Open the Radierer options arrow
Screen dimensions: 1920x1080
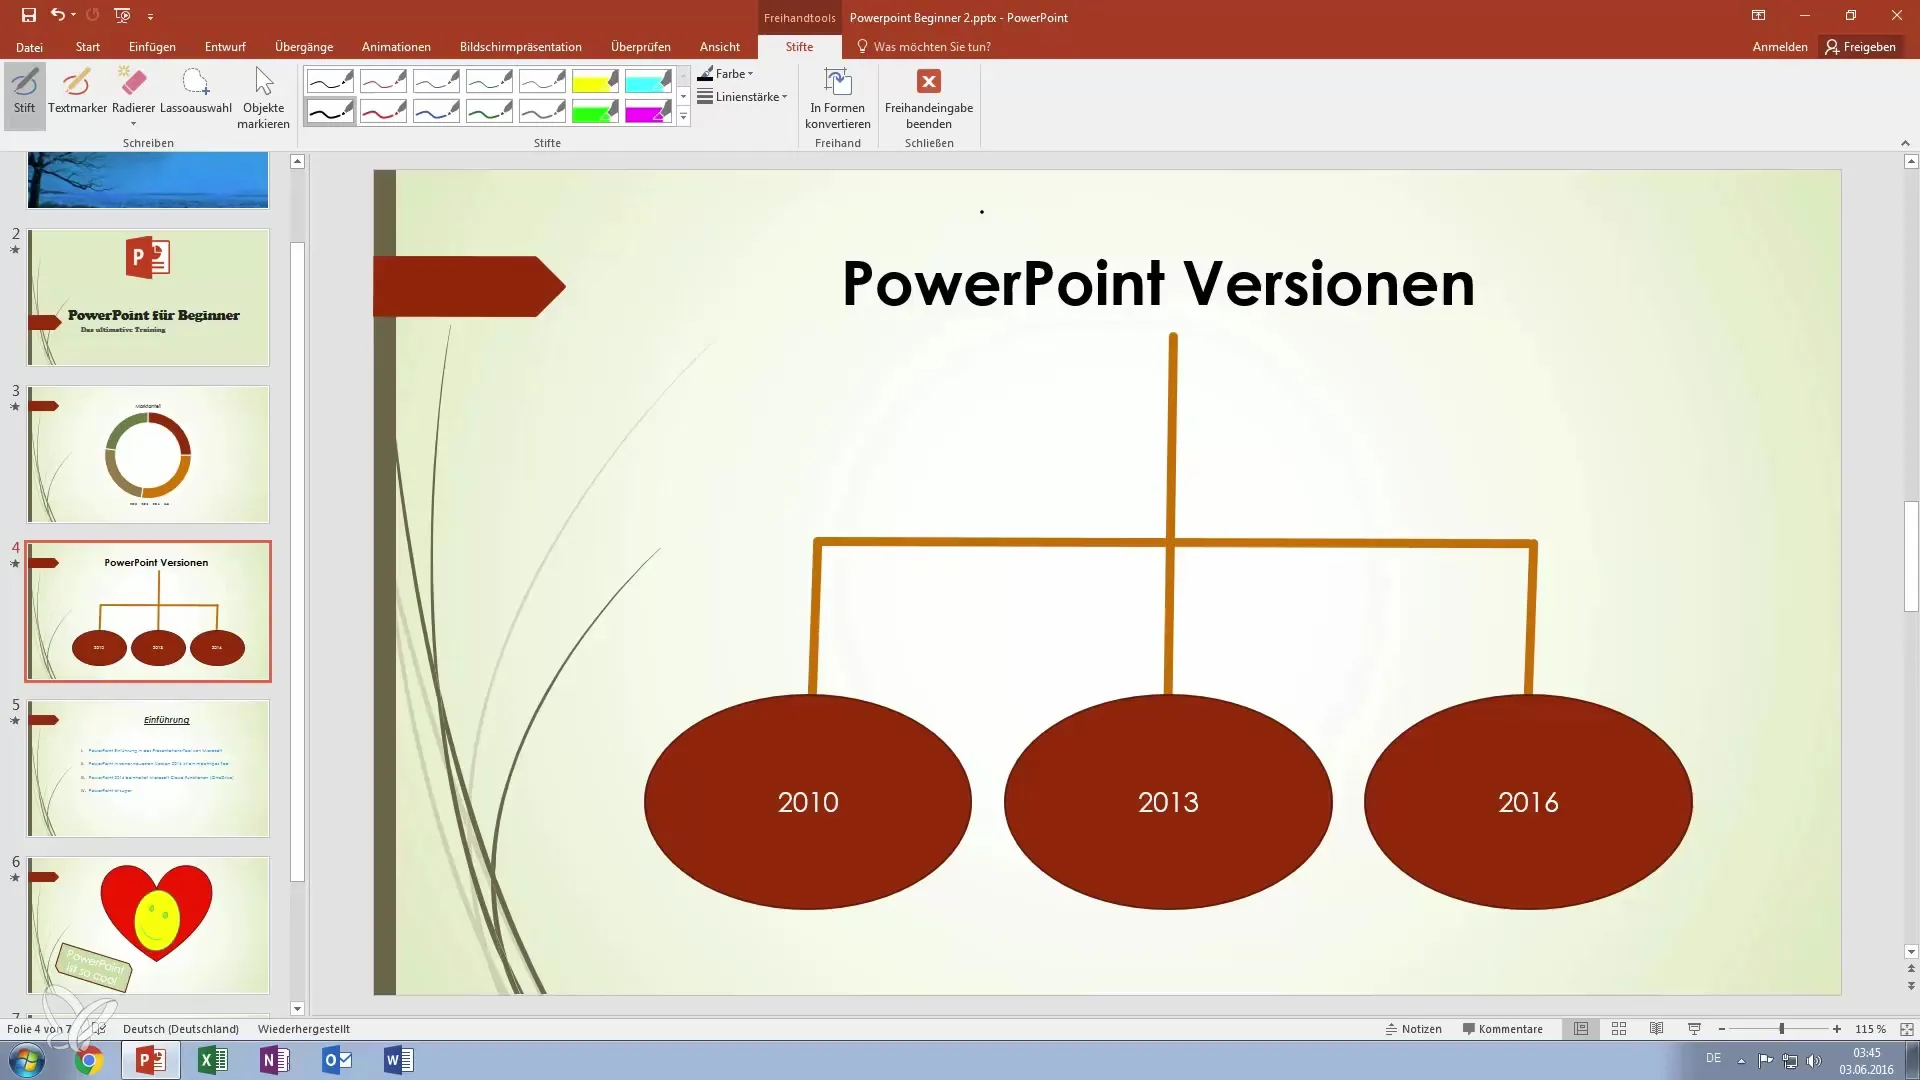tap(133, 124)
